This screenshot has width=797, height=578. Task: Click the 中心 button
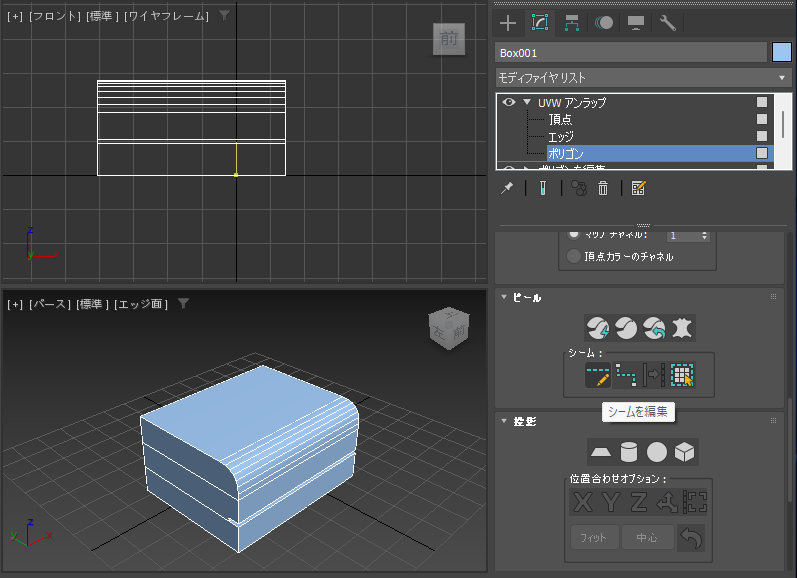647,537
